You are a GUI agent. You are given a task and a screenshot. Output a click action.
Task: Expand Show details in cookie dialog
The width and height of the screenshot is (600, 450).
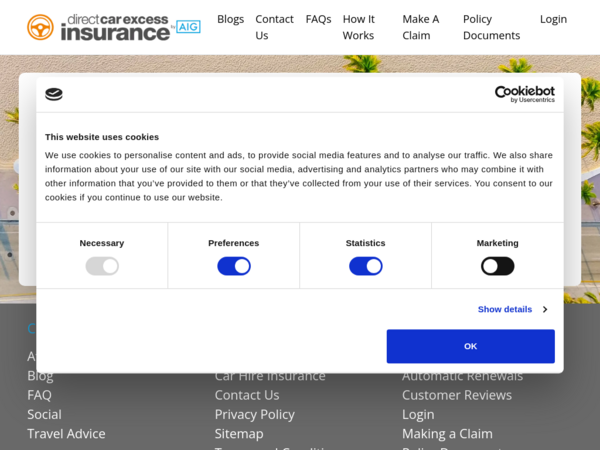[x=512, y=309]
